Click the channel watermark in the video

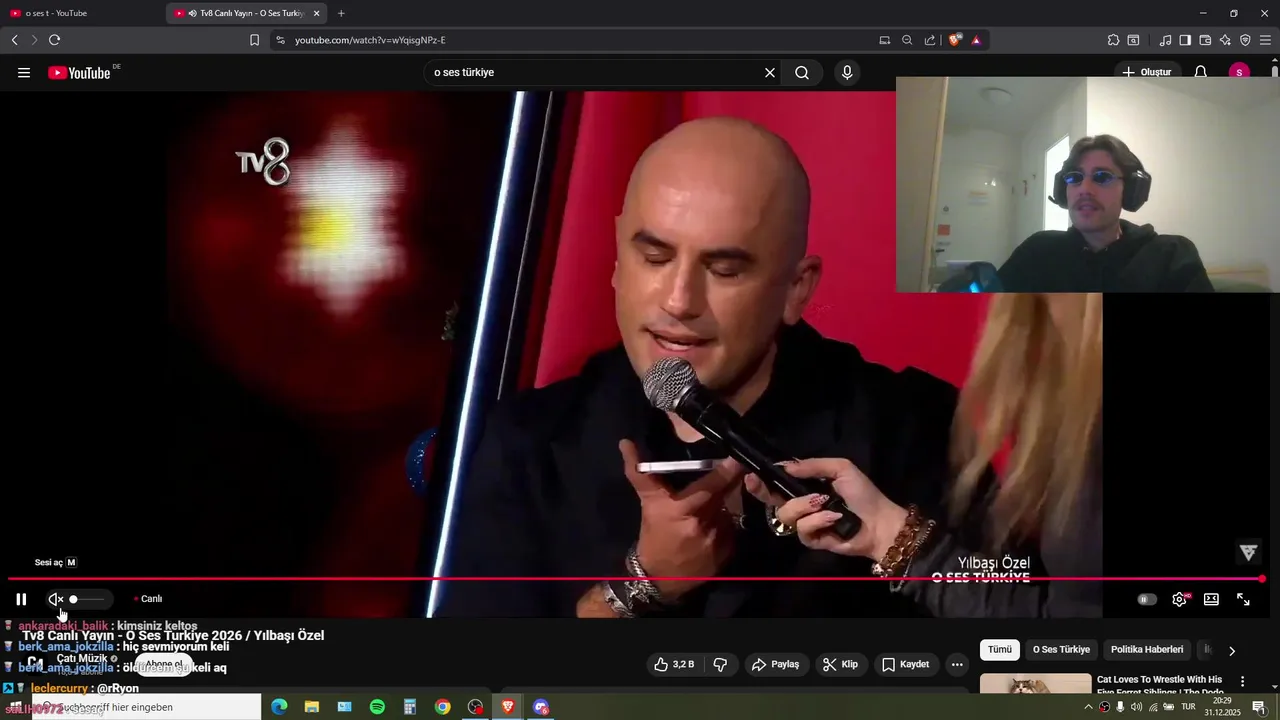(x=1248, y=552)
